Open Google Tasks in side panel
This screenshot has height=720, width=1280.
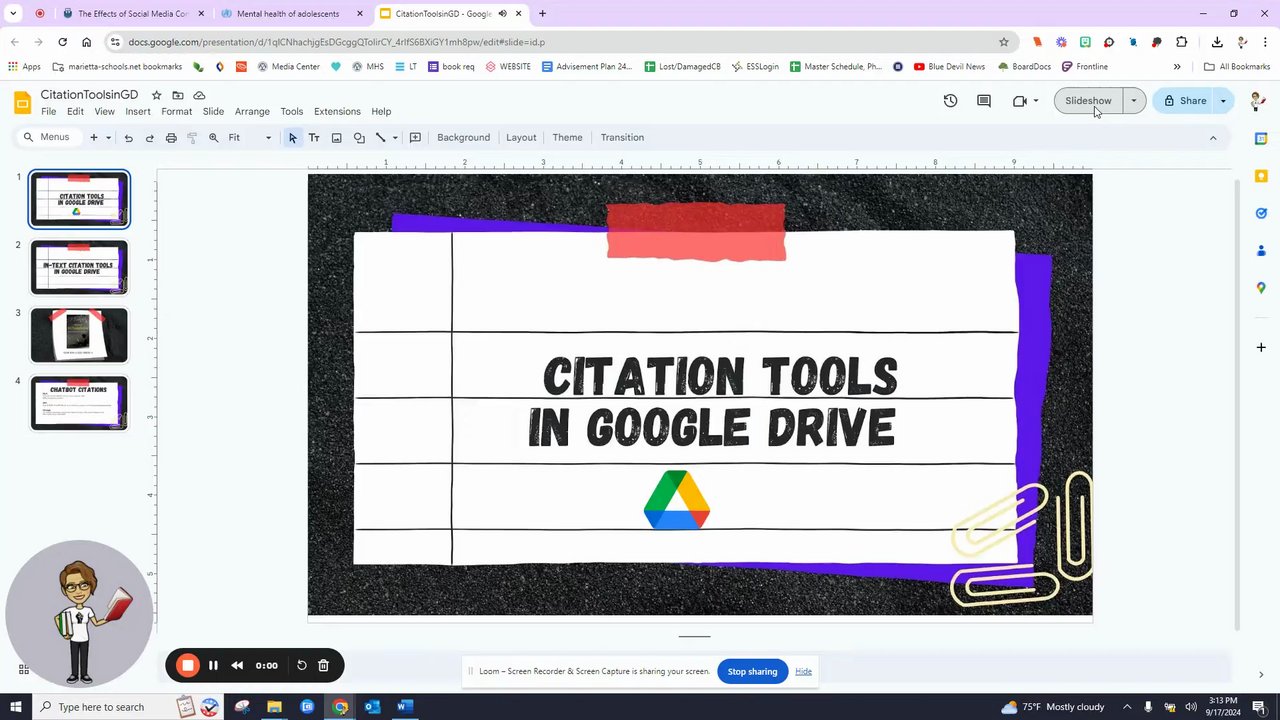point(1261,213)
